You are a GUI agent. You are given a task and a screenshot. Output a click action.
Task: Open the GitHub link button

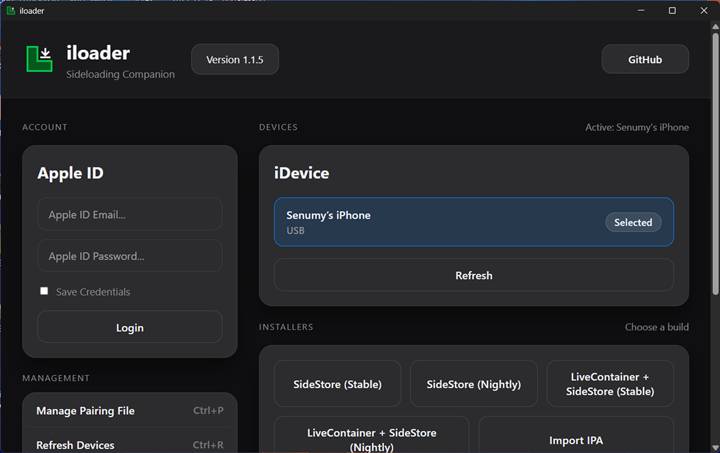[645, 60]
